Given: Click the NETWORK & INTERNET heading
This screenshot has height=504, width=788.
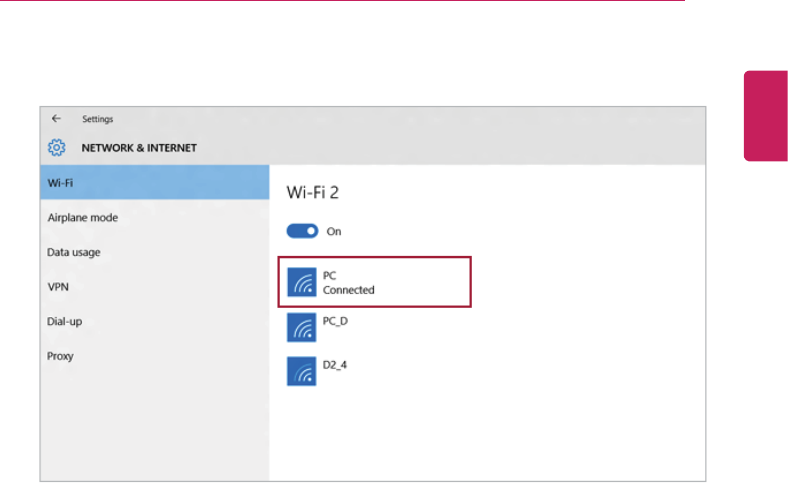Looking at the screenshot, I should tap(139, 148).
